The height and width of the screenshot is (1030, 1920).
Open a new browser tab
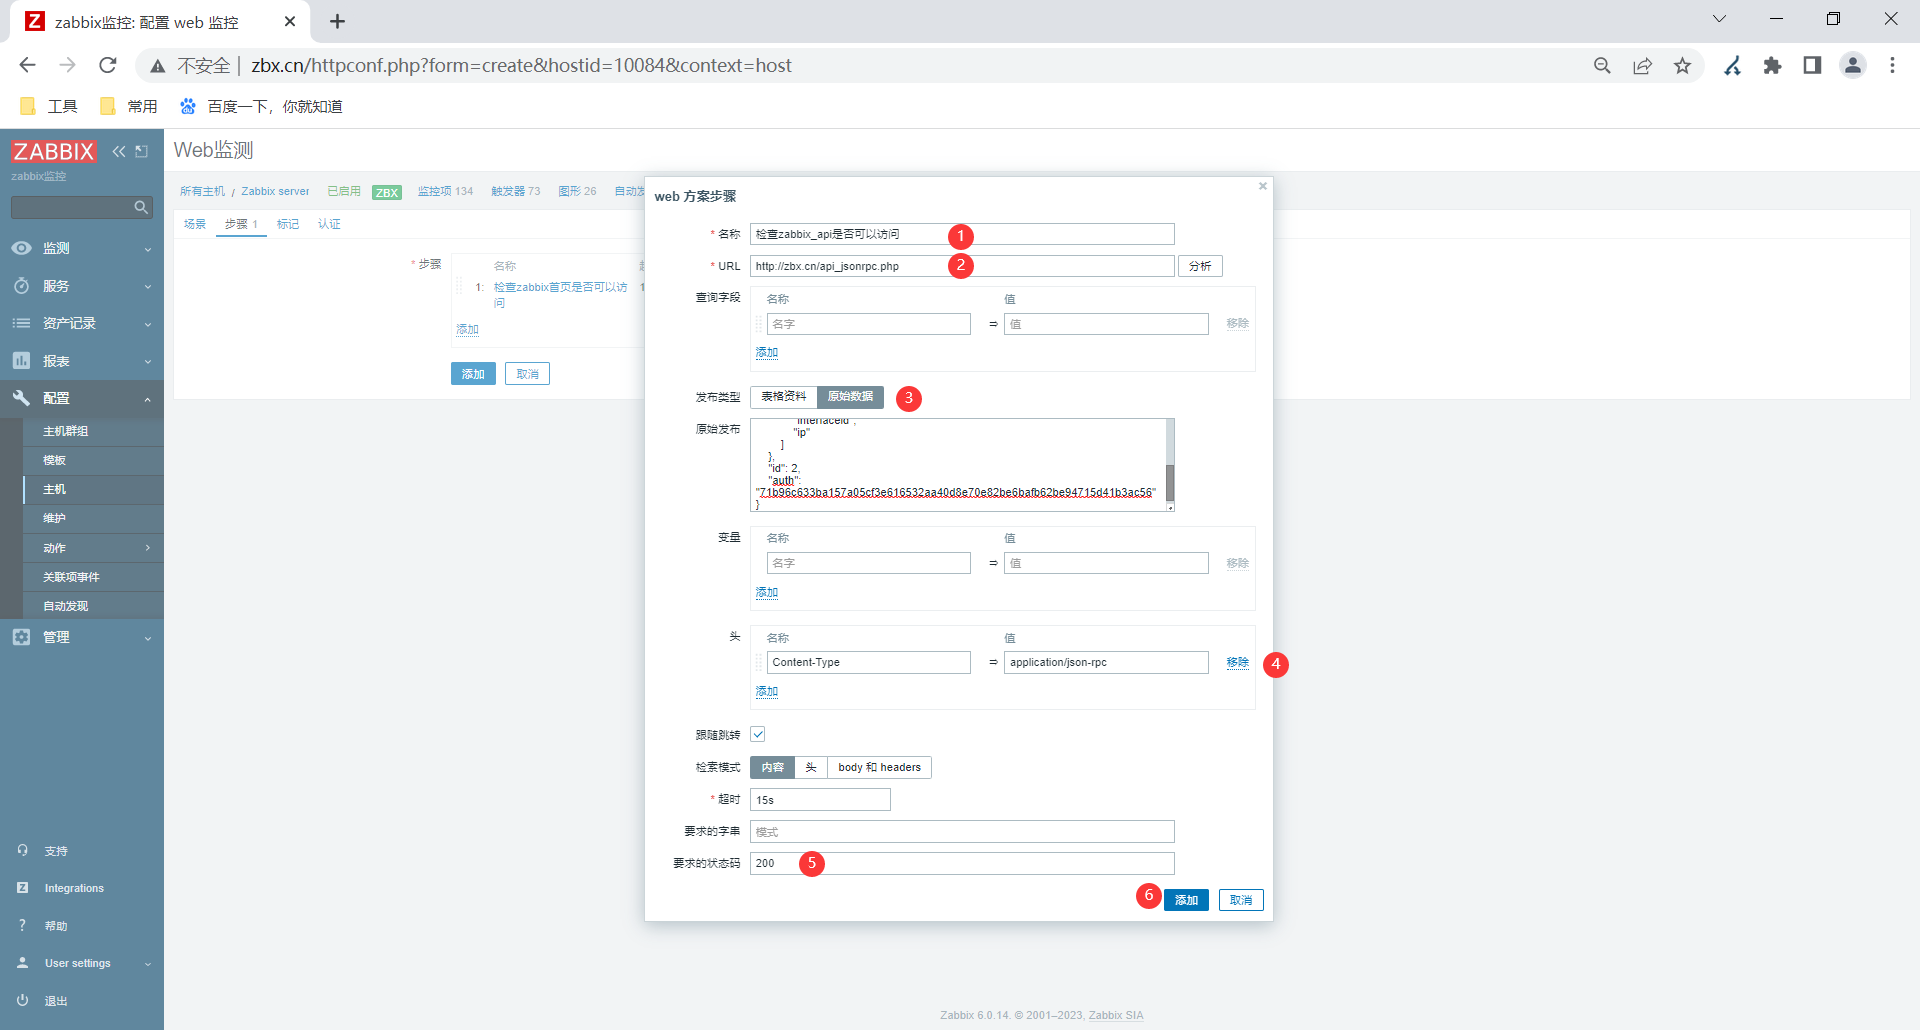pyautogui.click(x=338, y=21)
